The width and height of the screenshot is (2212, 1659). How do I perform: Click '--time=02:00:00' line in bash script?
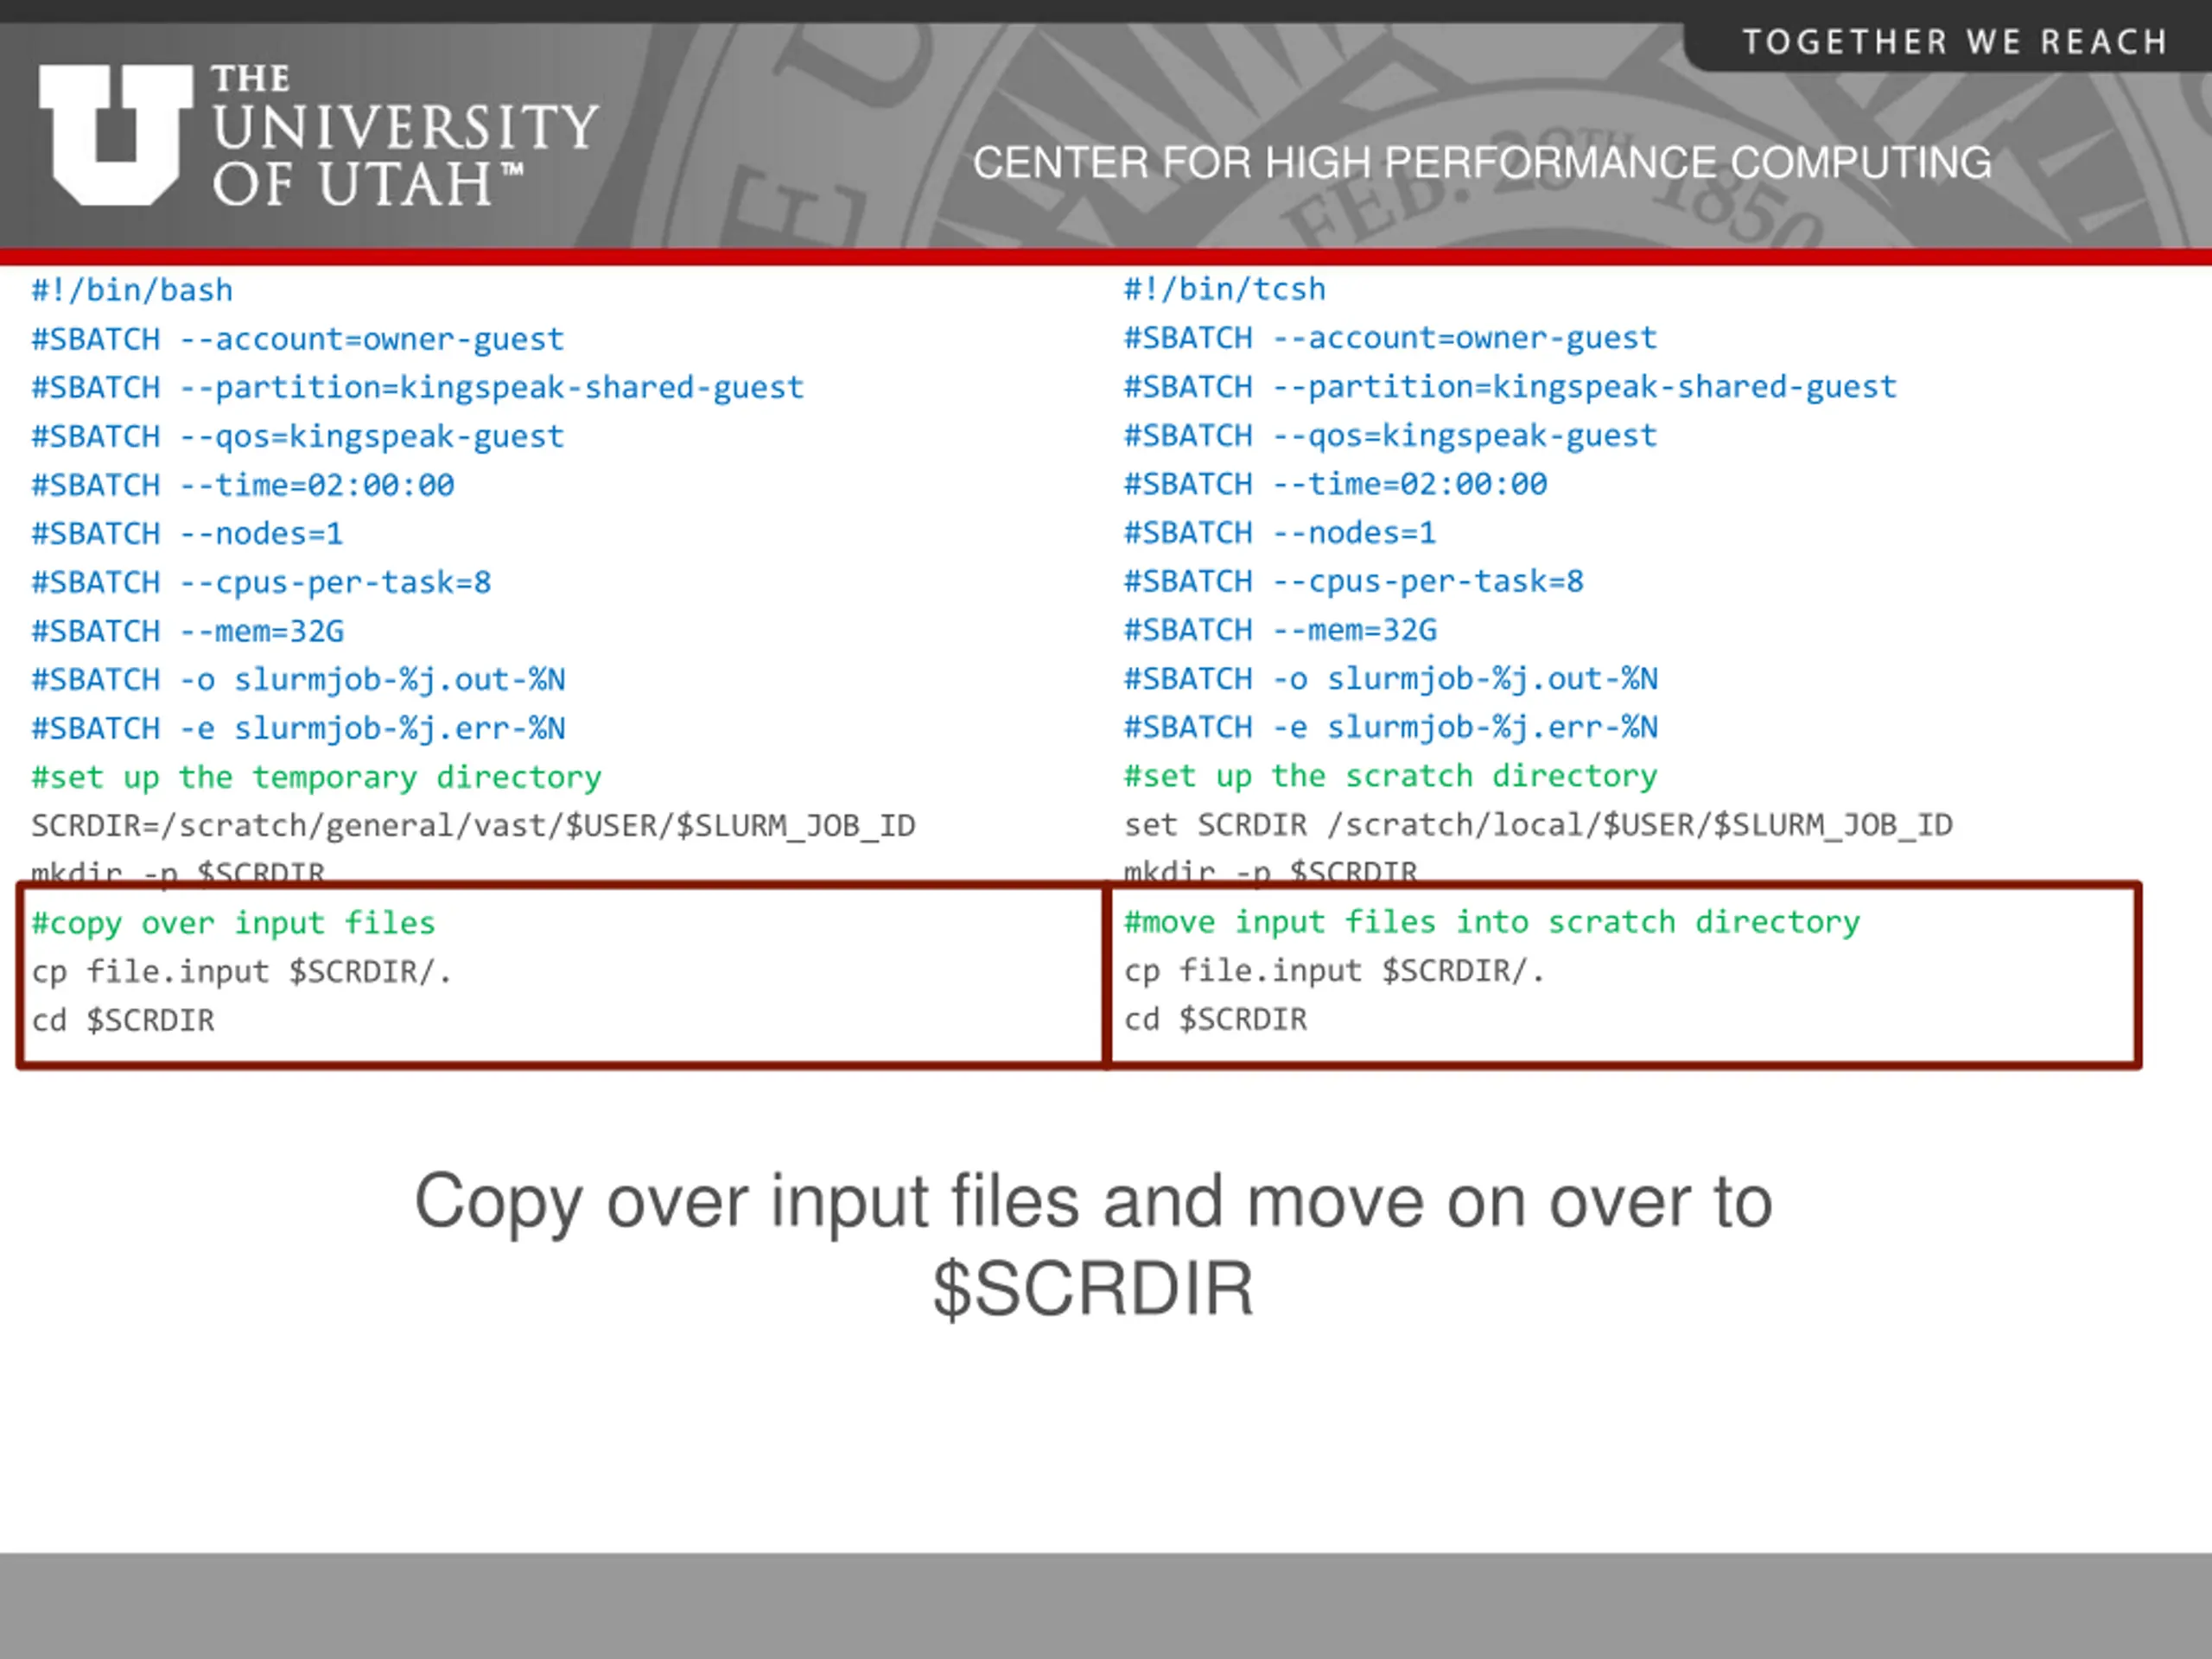[x=243, y=485]
